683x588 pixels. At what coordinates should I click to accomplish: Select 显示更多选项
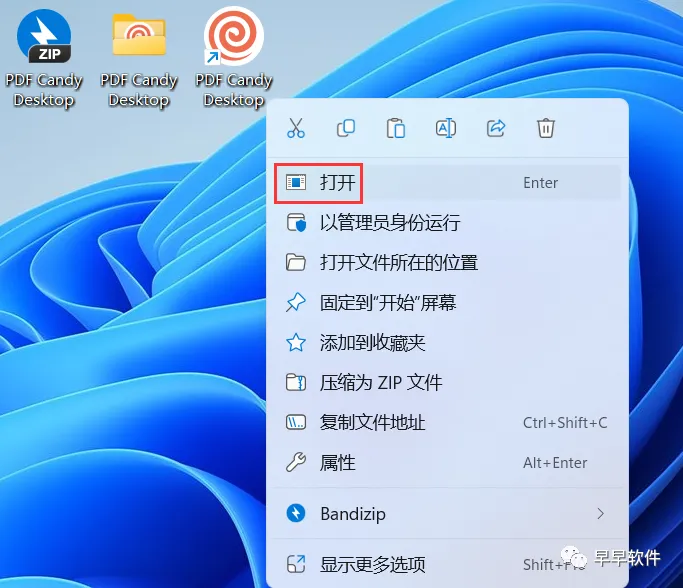point(447,564)
